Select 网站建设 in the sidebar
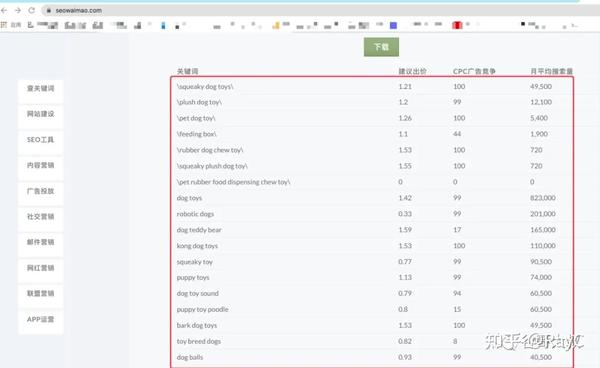Screen dimensions: 600x368 (x=41, y=114)
